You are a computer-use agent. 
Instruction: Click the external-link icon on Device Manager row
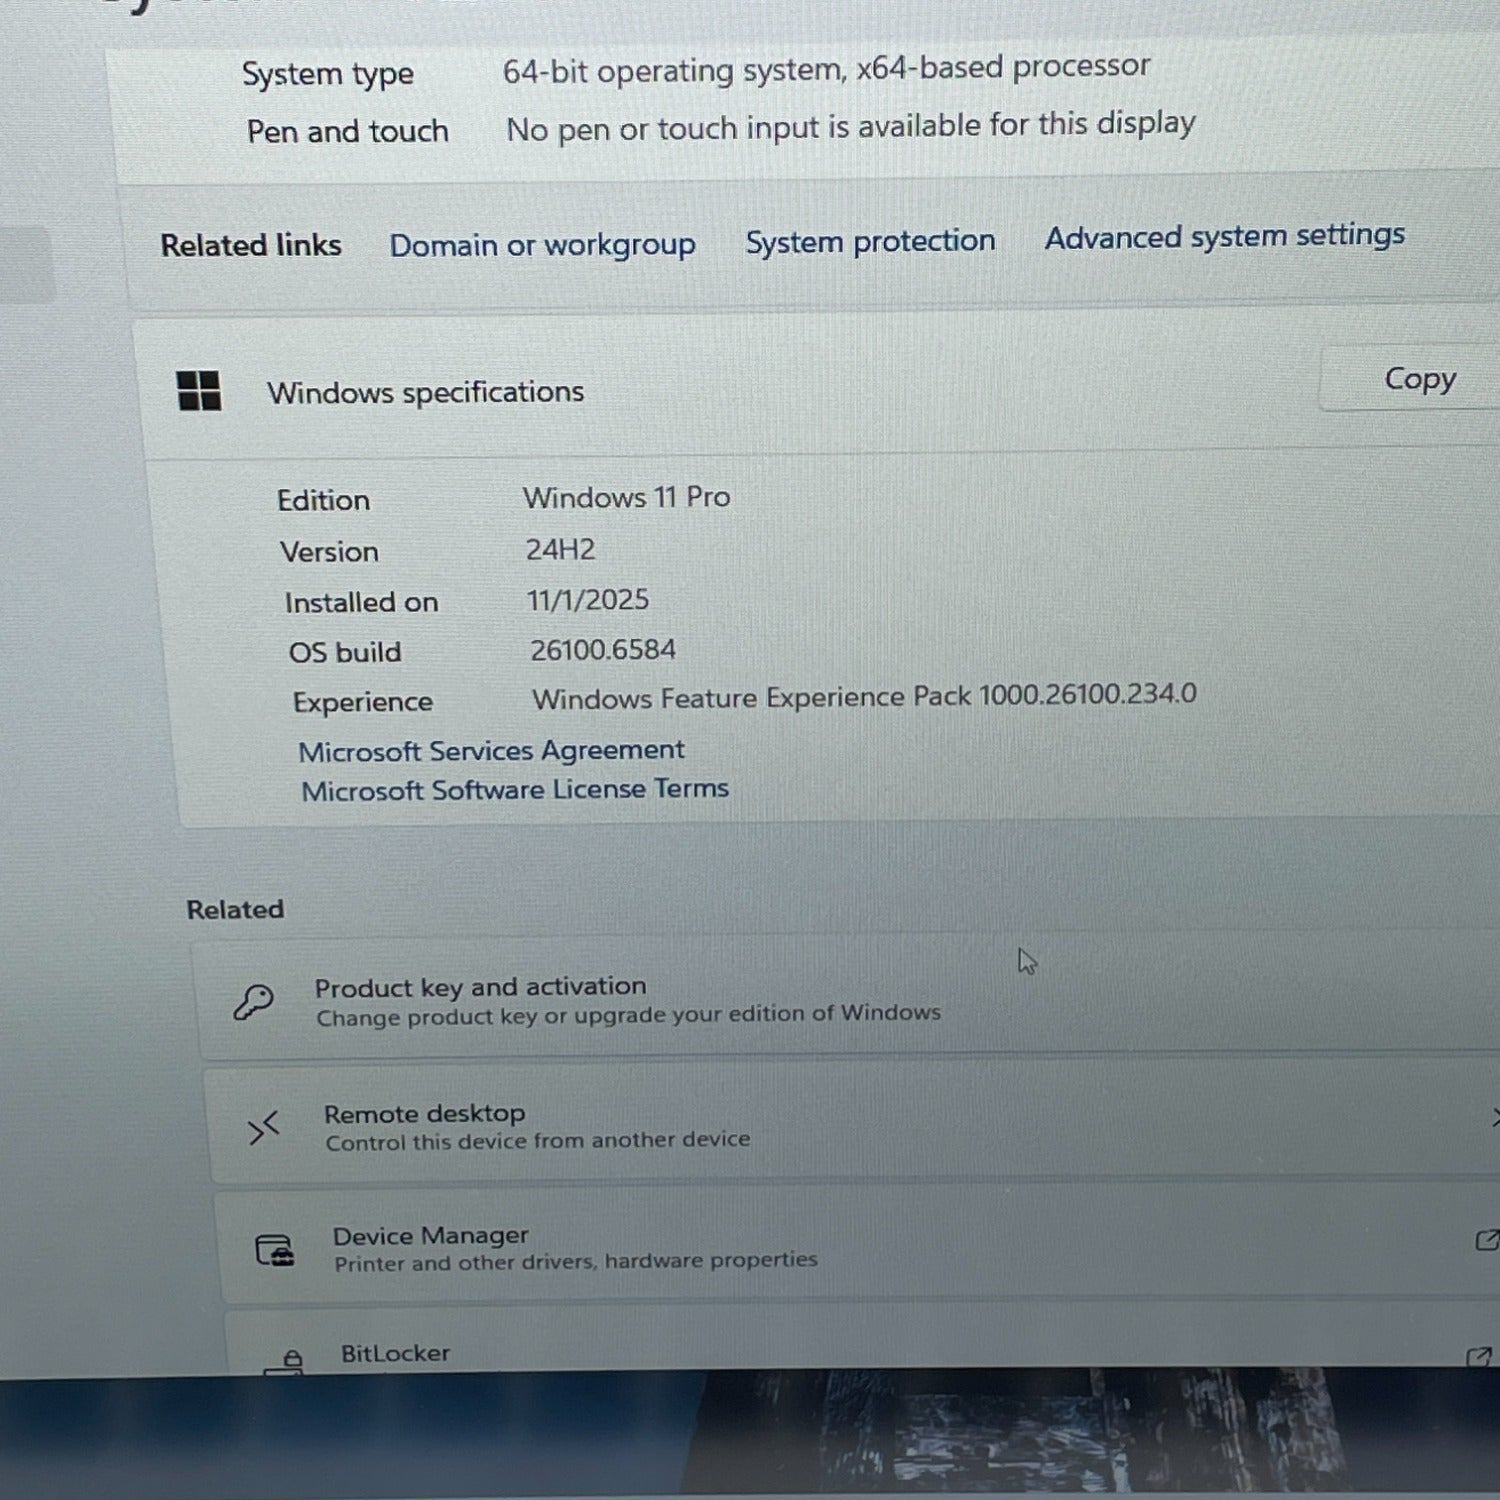[1487, 1240]
